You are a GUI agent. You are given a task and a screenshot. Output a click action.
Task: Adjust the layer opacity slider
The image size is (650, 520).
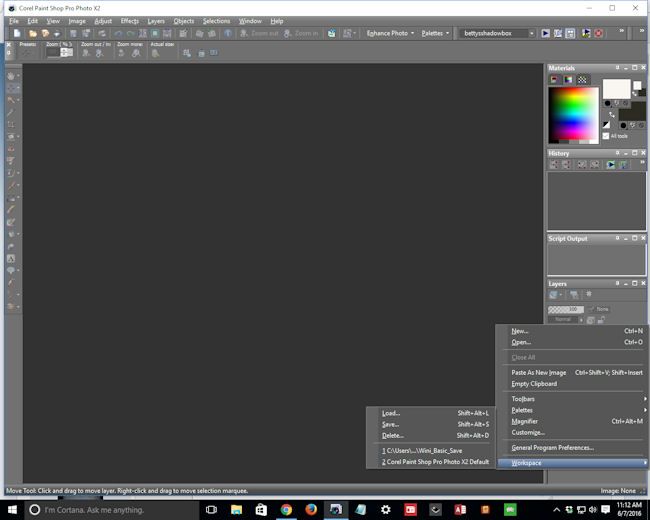(x=565, y=309)
